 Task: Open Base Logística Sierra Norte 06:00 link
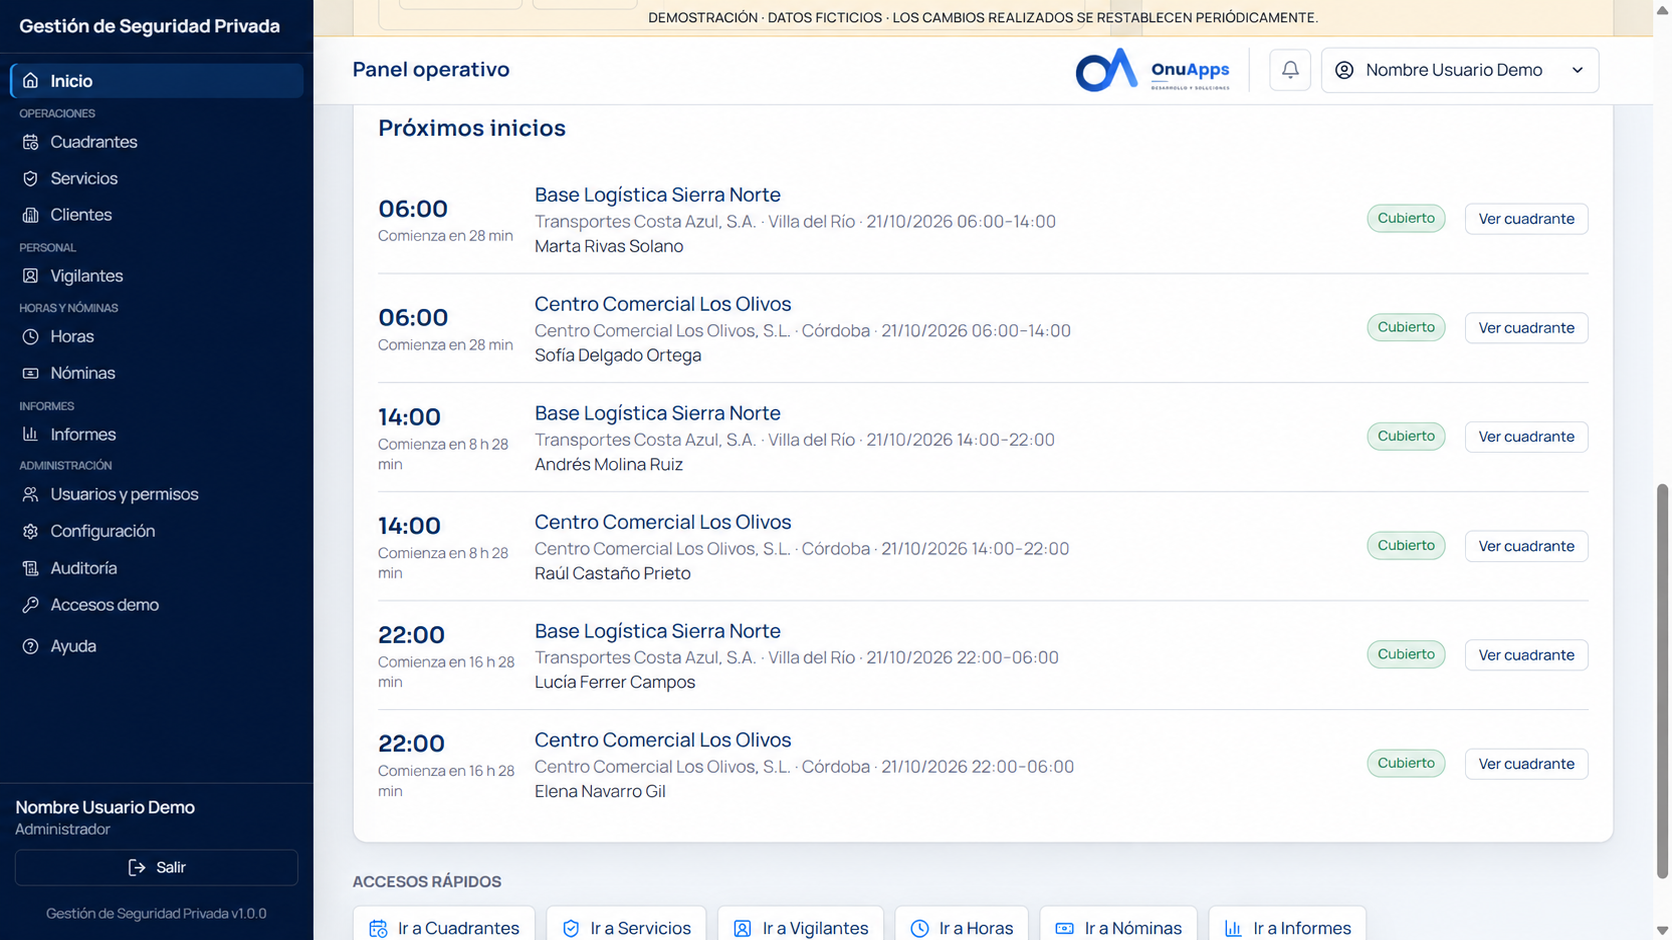coord(657,194)
